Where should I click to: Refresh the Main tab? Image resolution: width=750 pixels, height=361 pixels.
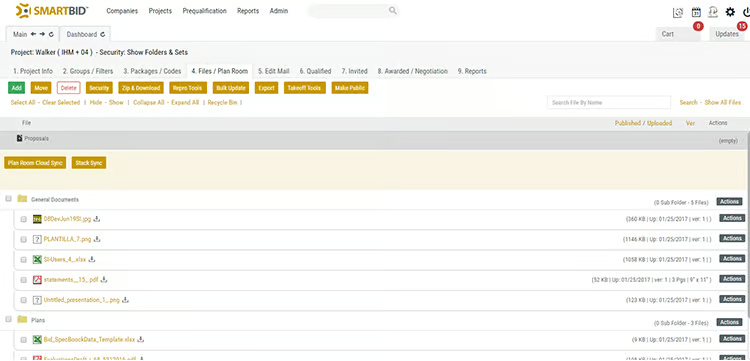pos(51,34)
